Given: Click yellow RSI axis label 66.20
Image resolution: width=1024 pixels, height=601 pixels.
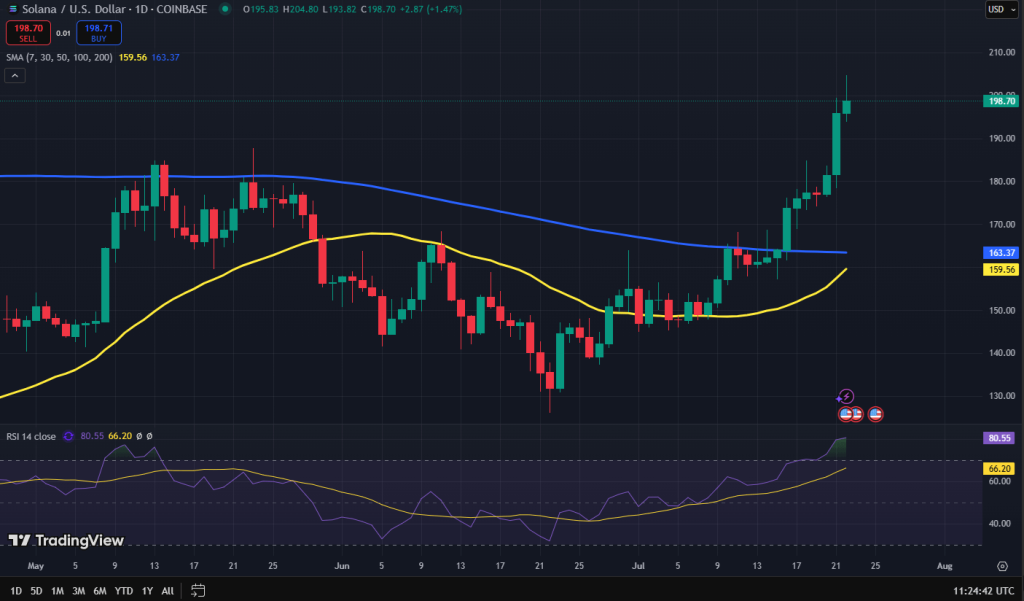Looking at the screenshot, I should coord(999,468).
